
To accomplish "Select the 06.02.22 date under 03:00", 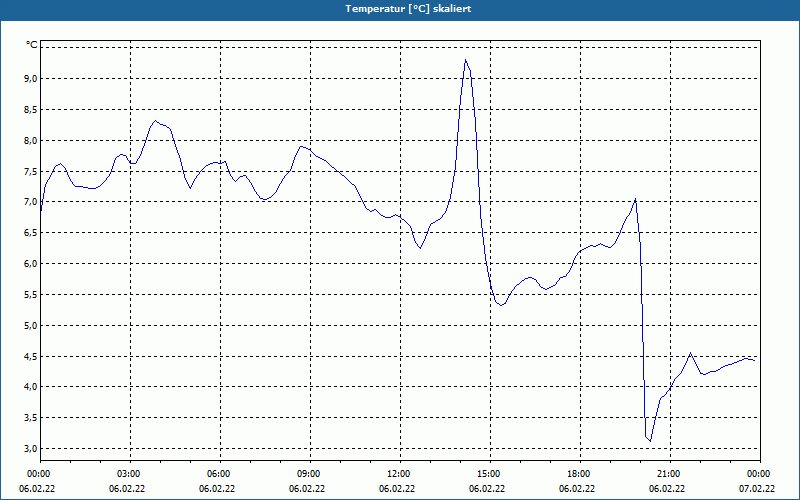I will click(127, 489).
